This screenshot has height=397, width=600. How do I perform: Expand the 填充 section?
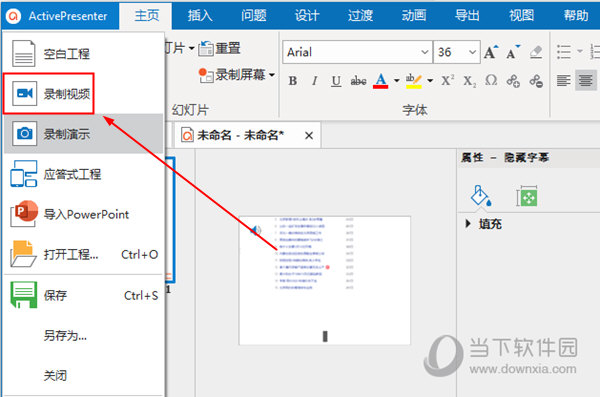click(x=468, y=224)
